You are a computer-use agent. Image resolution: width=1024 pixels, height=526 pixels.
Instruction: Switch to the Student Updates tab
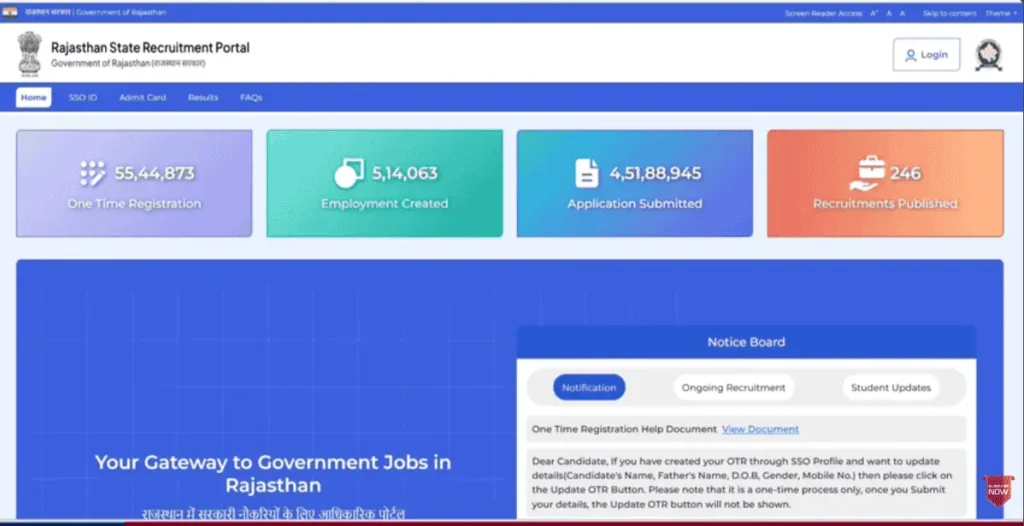(891, 387)
